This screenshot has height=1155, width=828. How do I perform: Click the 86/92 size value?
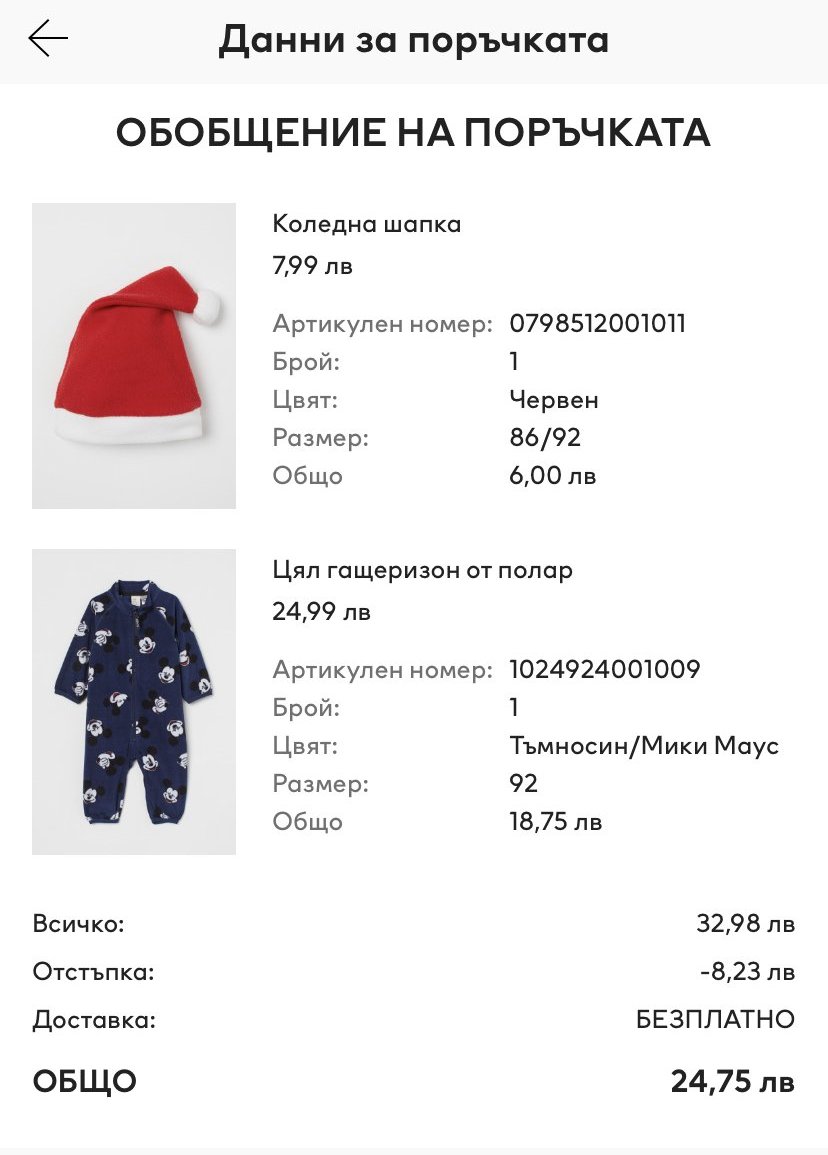[545, 438]
